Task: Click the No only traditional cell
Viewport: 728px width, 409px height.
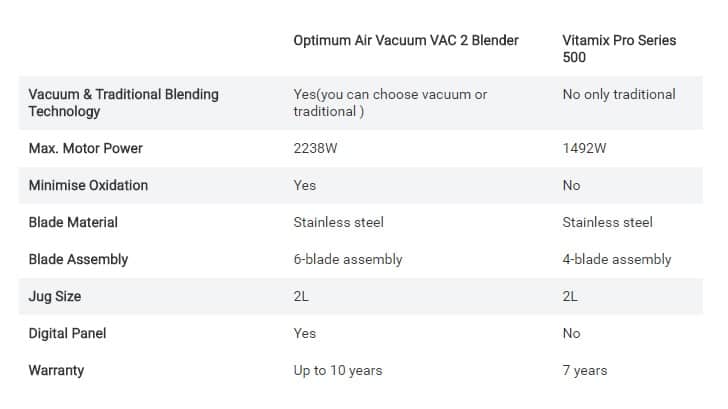Action: click(x=619, y=94)
